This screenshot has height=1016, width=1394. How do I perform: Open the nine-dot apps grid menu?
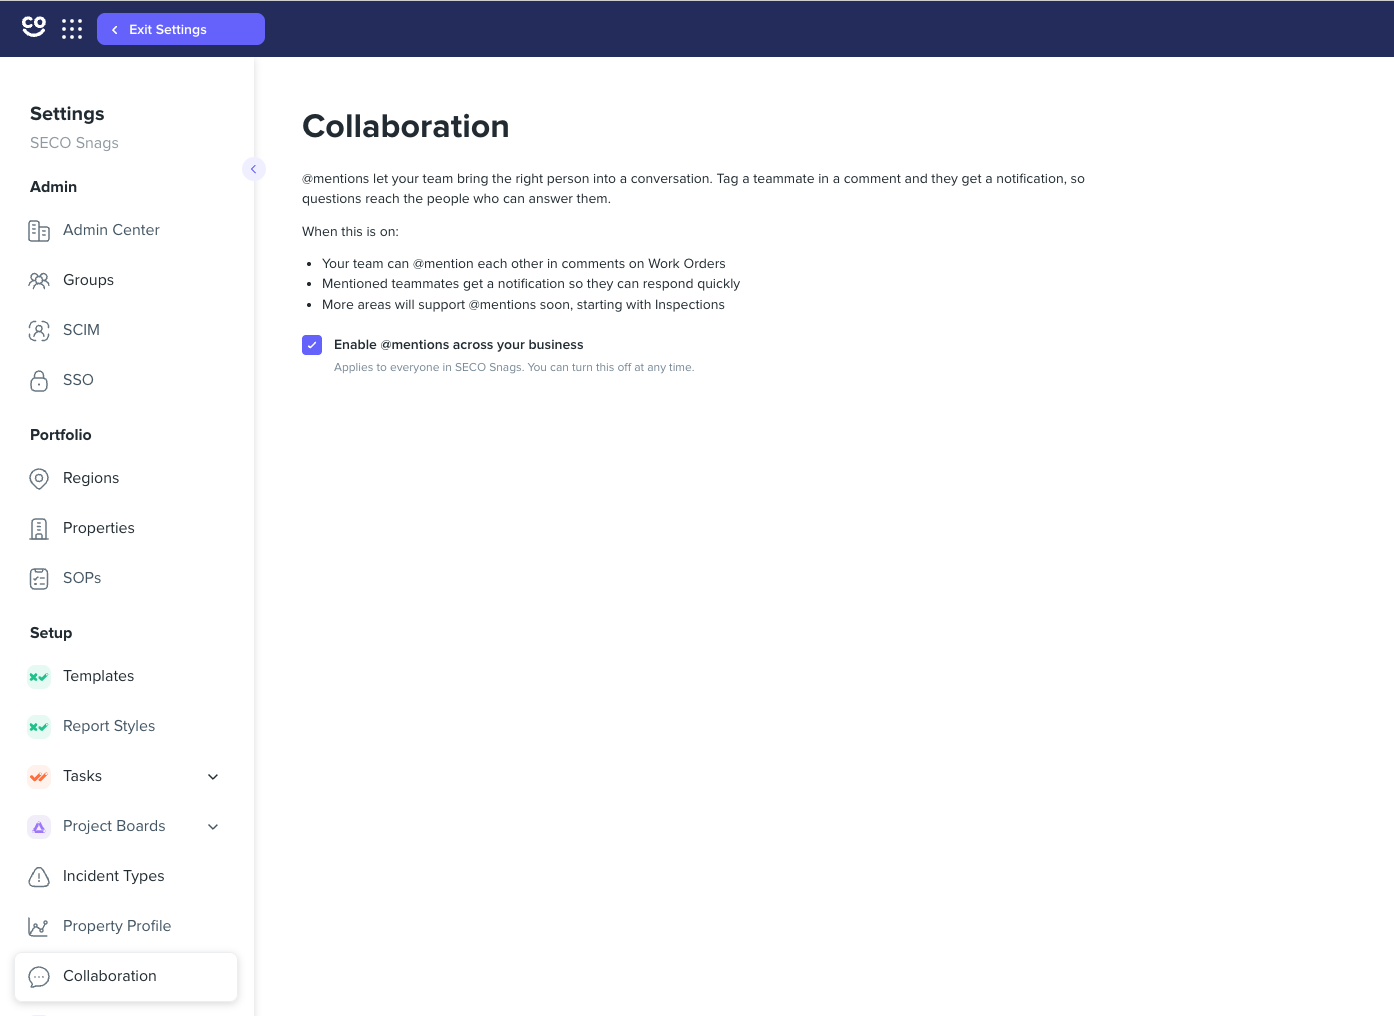tap(72, 29)
